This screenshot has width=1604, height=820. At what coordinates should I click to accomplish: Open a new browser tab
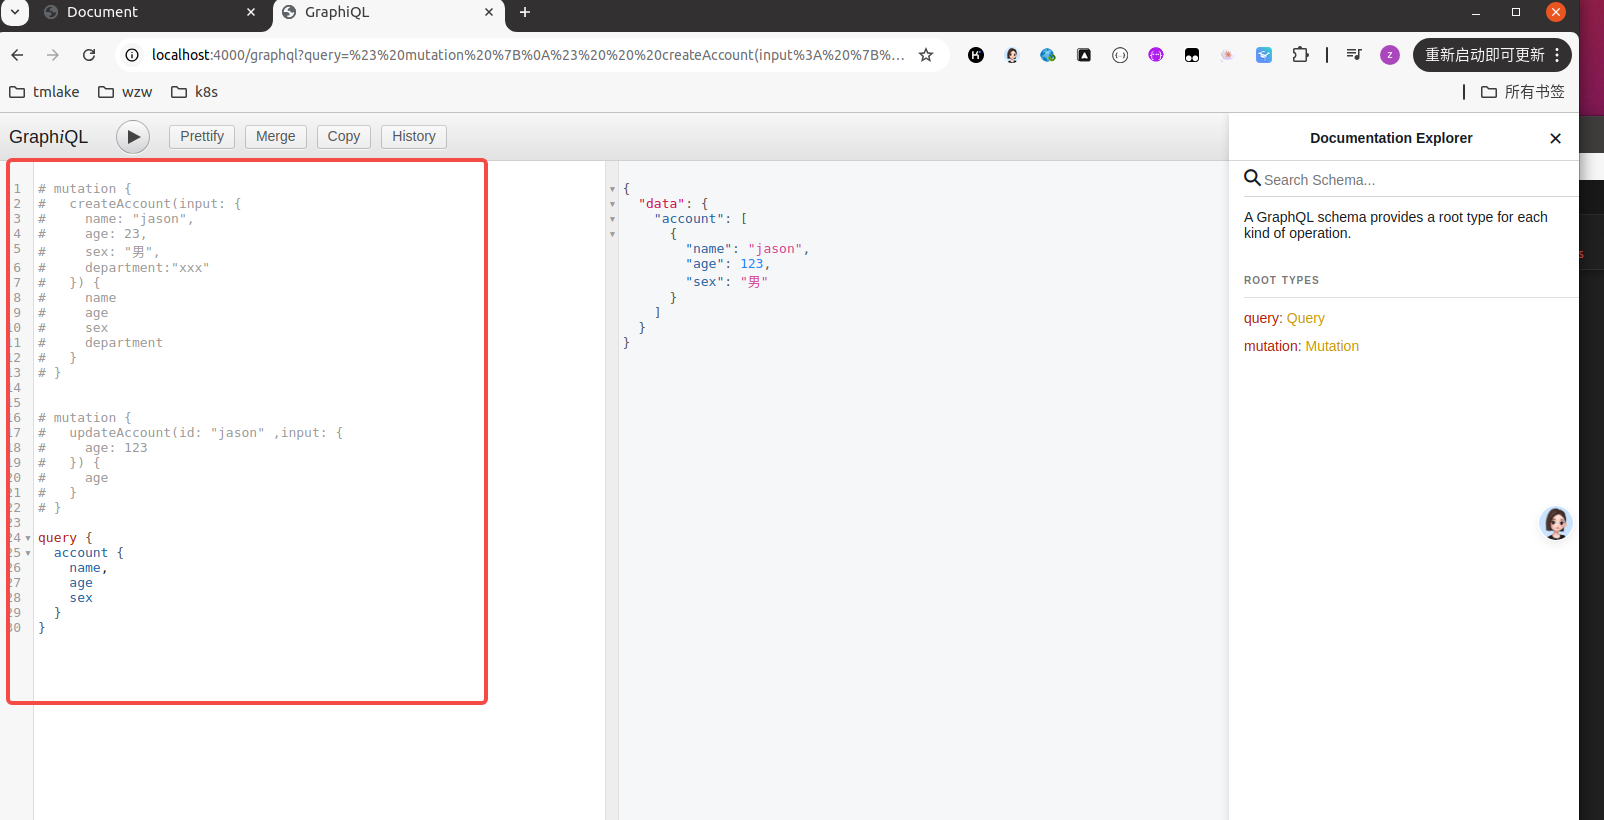(525, 12)
